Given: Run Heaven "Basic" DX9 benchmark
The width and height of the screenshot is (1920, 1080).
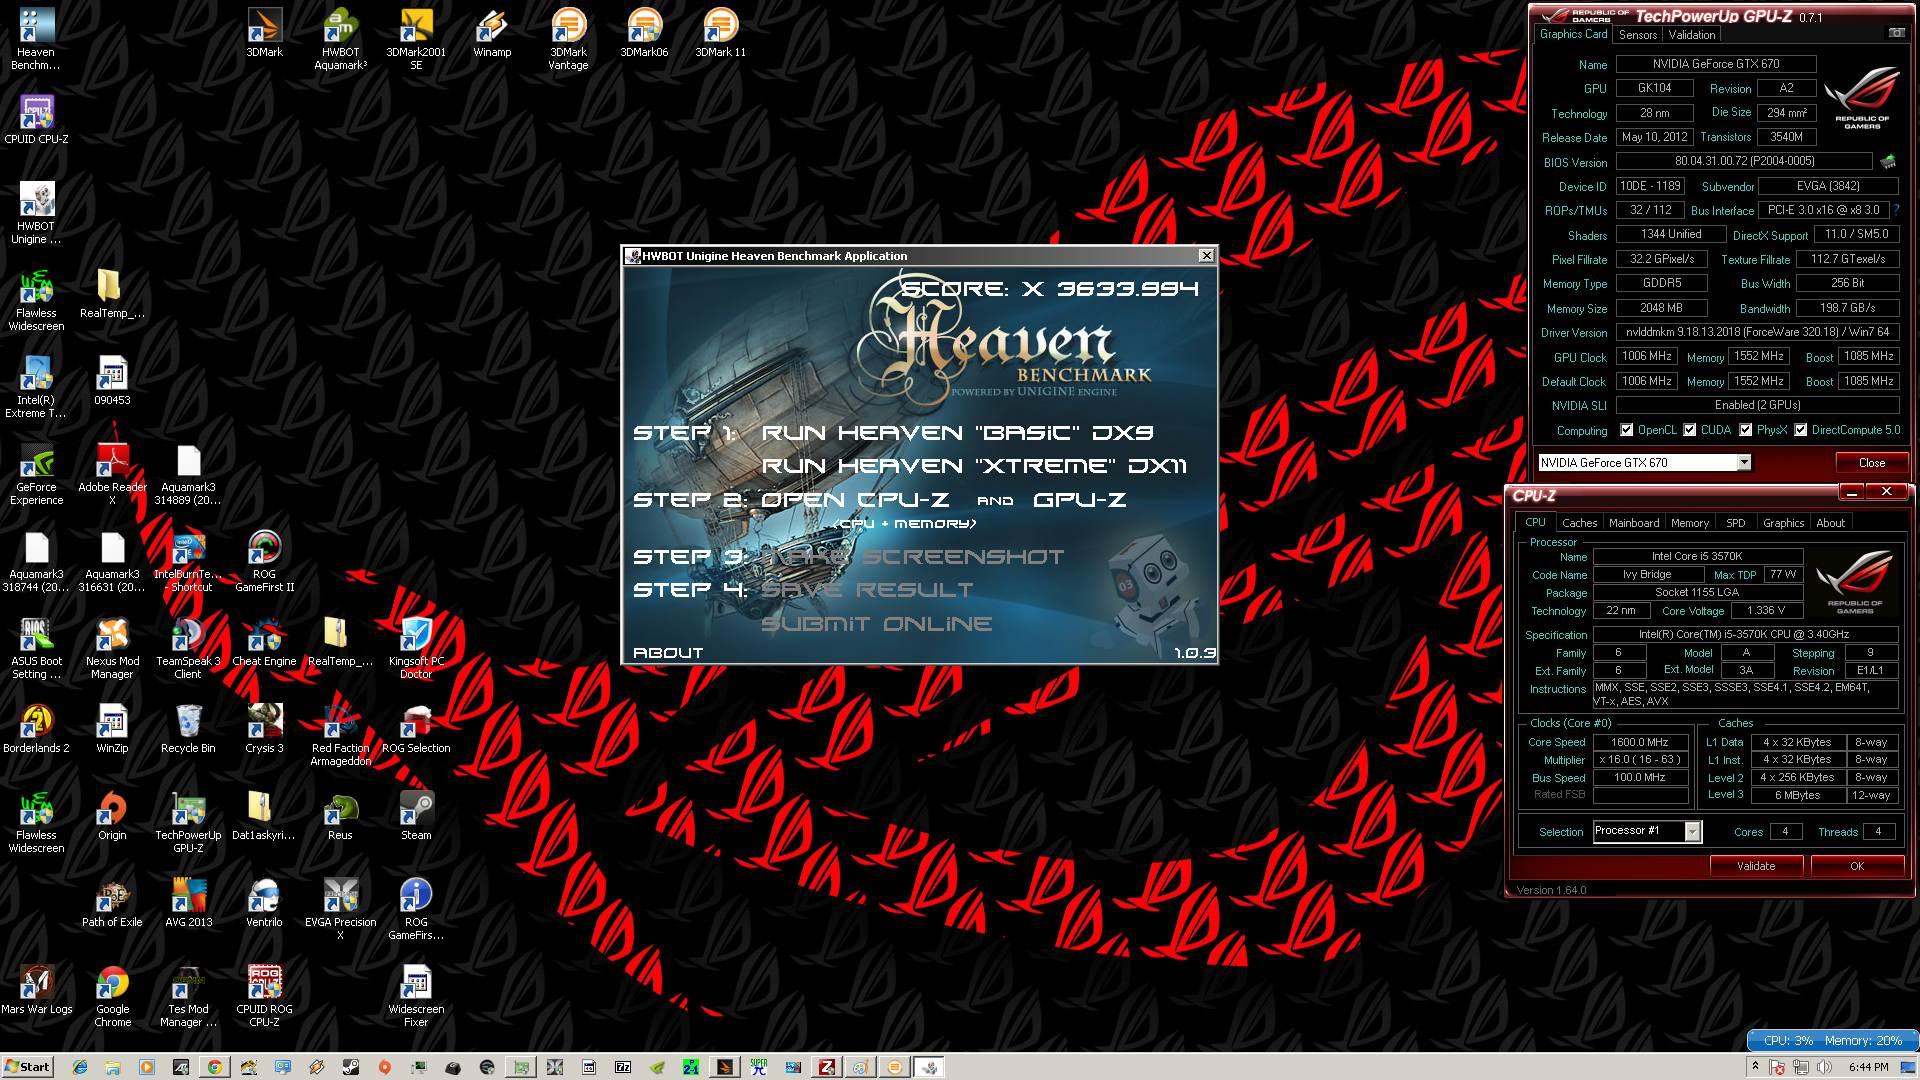Looking at the screenshot, I should pos(957,433).
